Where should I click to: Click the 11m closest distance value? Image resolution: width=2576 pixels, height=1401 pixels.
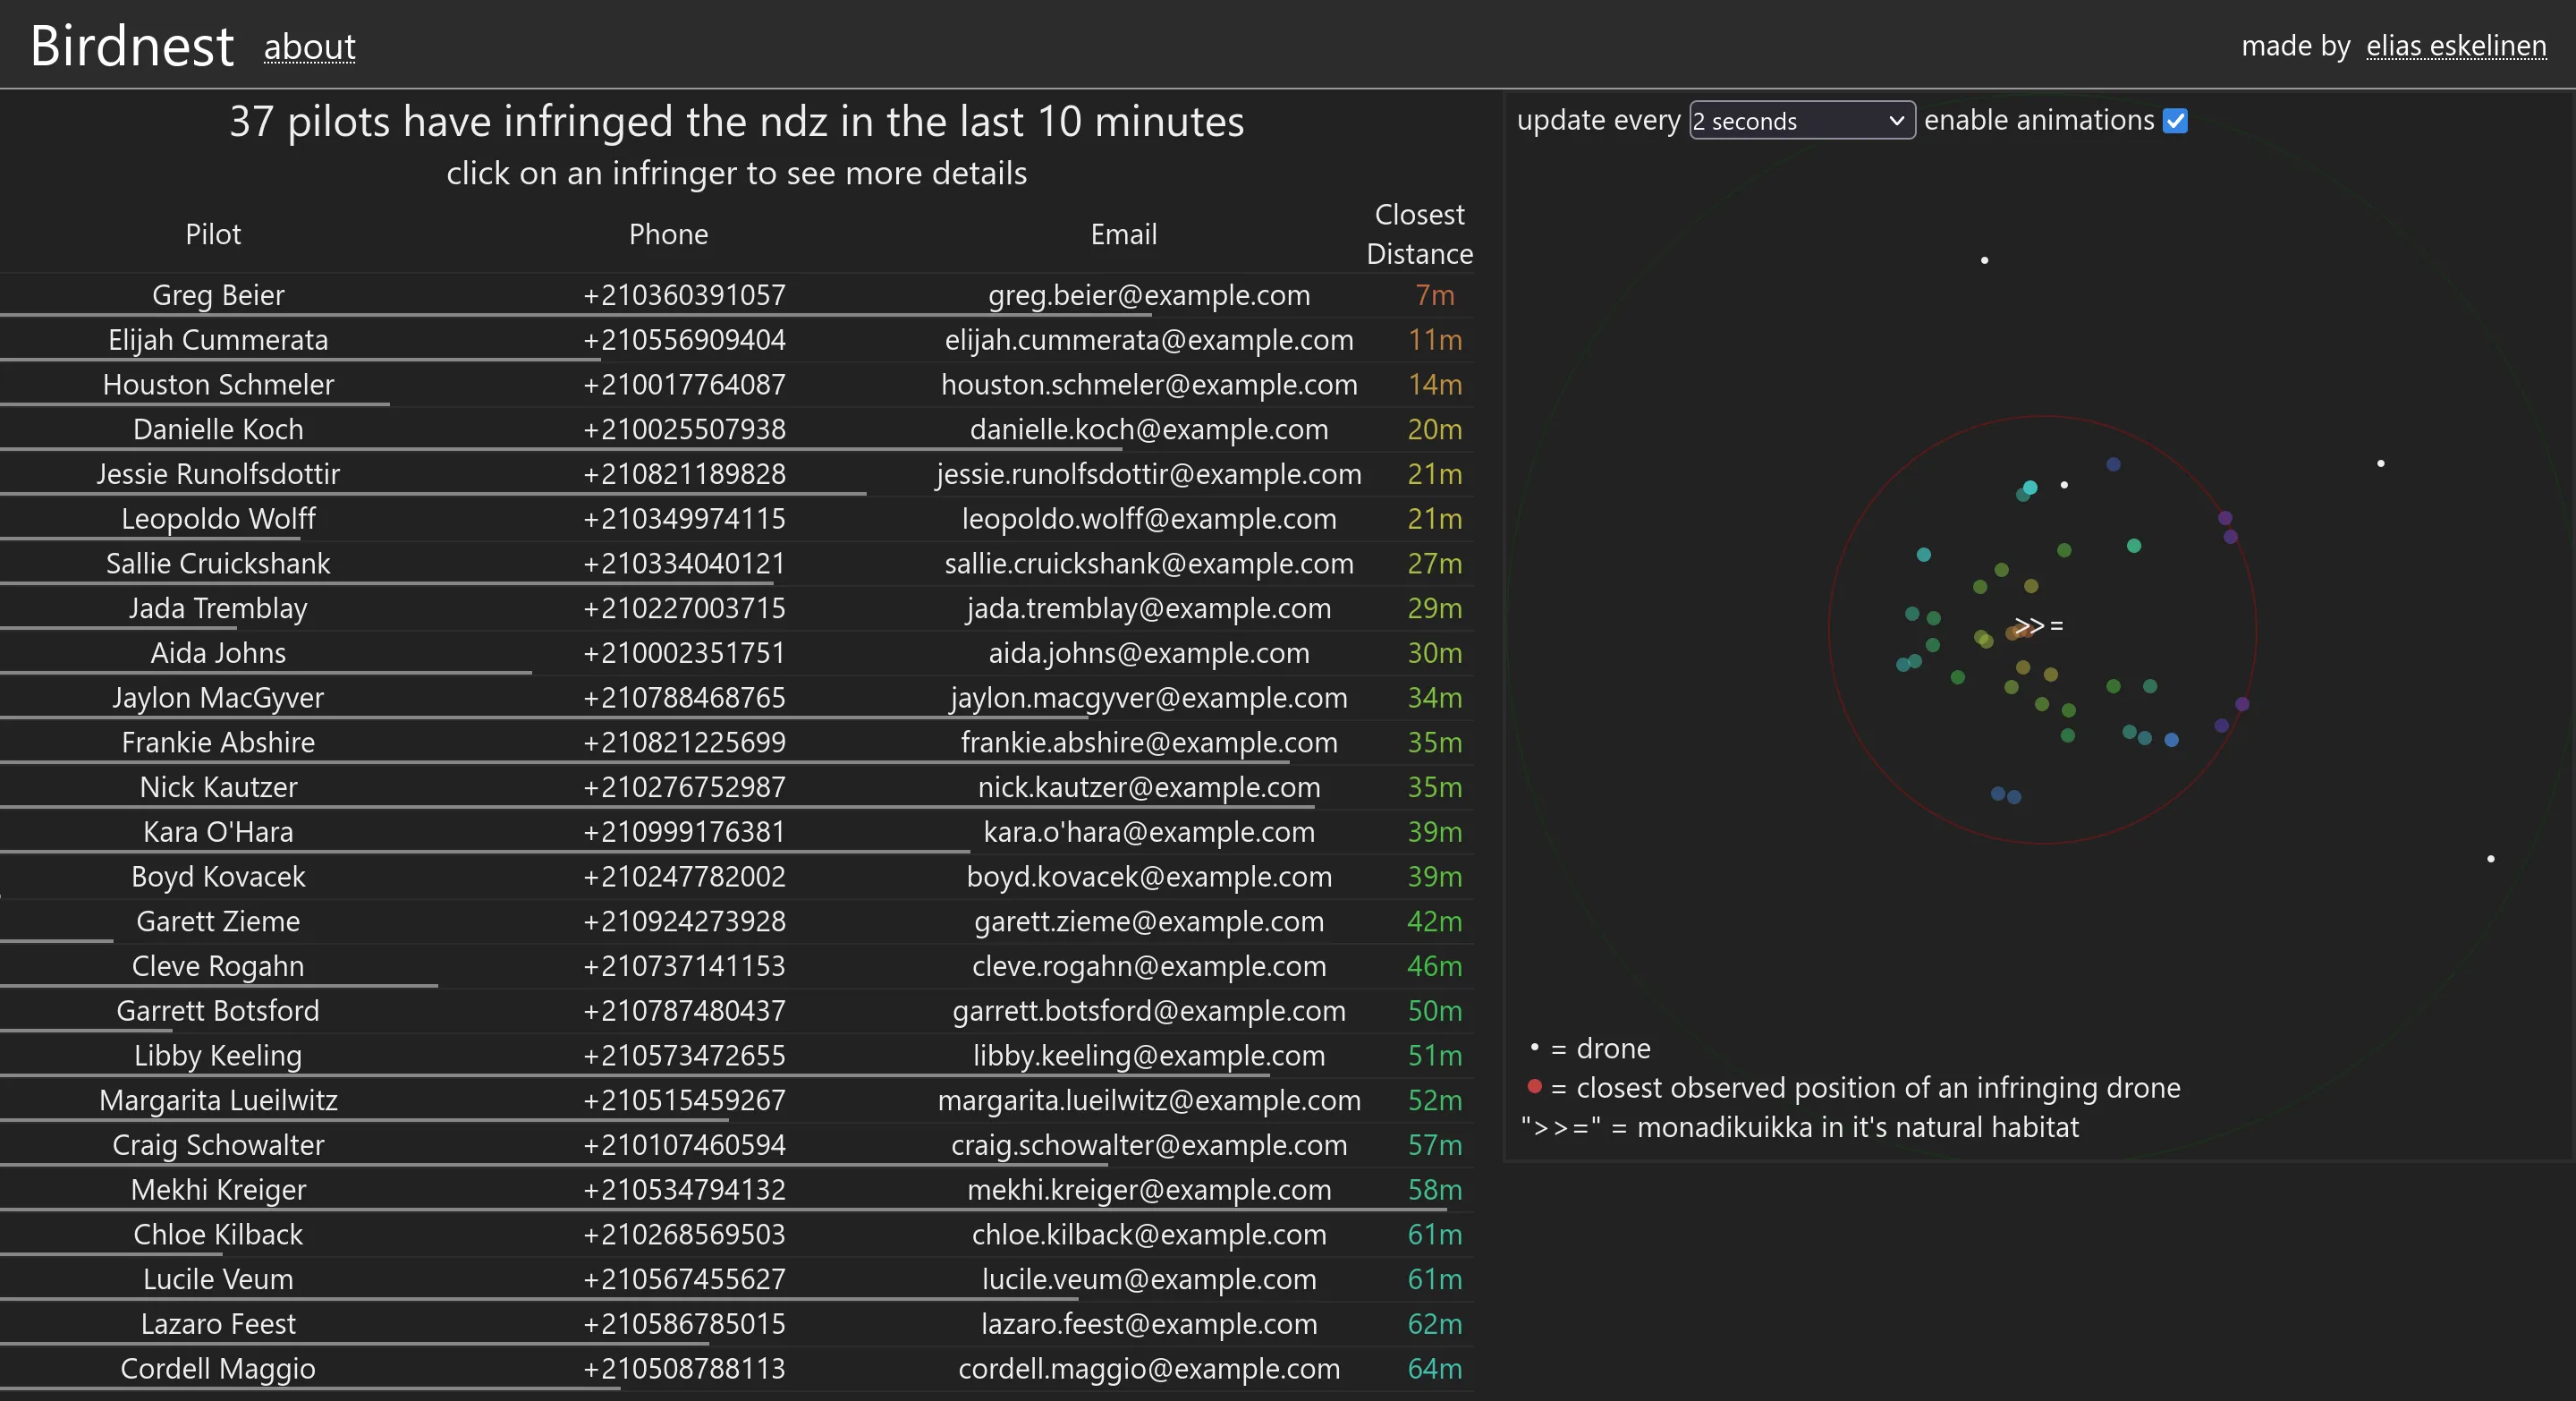[x=1435, y=340]
